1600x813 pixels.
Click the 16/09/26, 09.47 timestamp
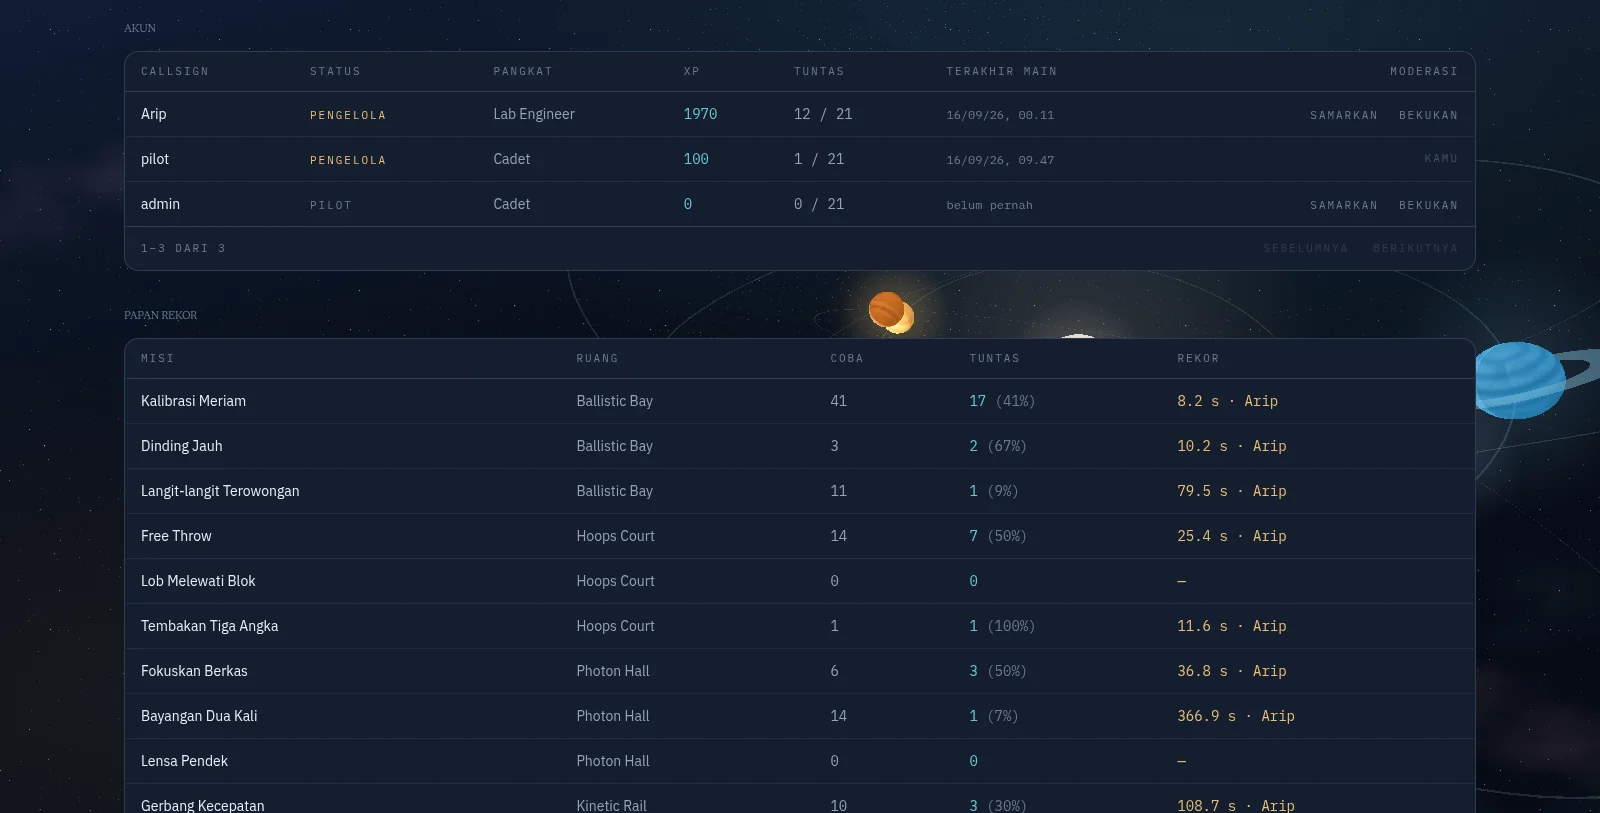[1000, 160]
